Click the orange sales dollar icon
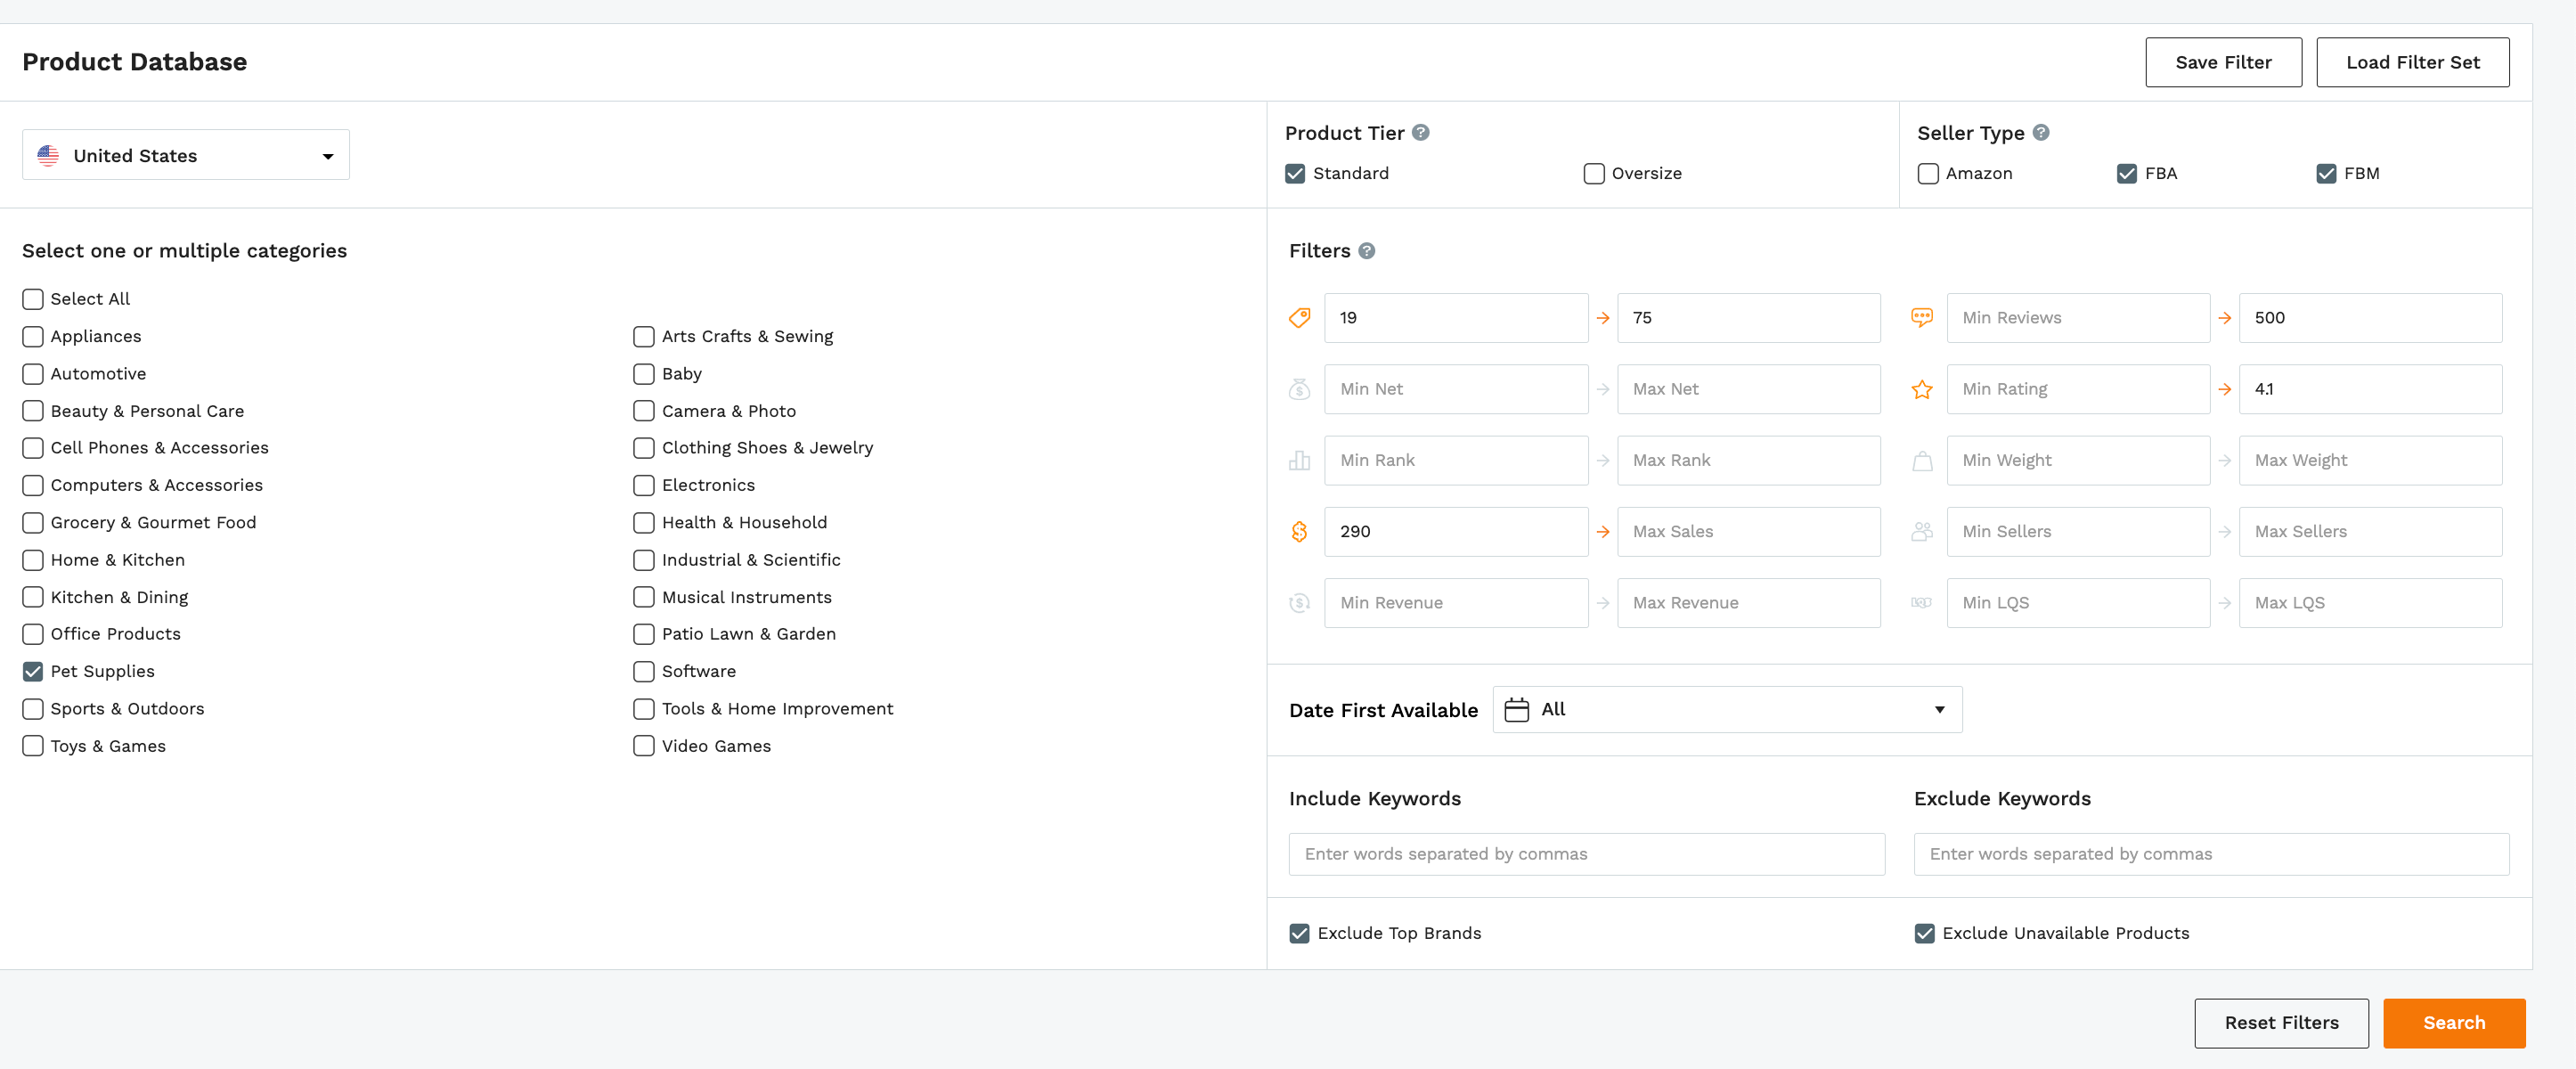The image size is (2576, 1069). coord(1299,532)
